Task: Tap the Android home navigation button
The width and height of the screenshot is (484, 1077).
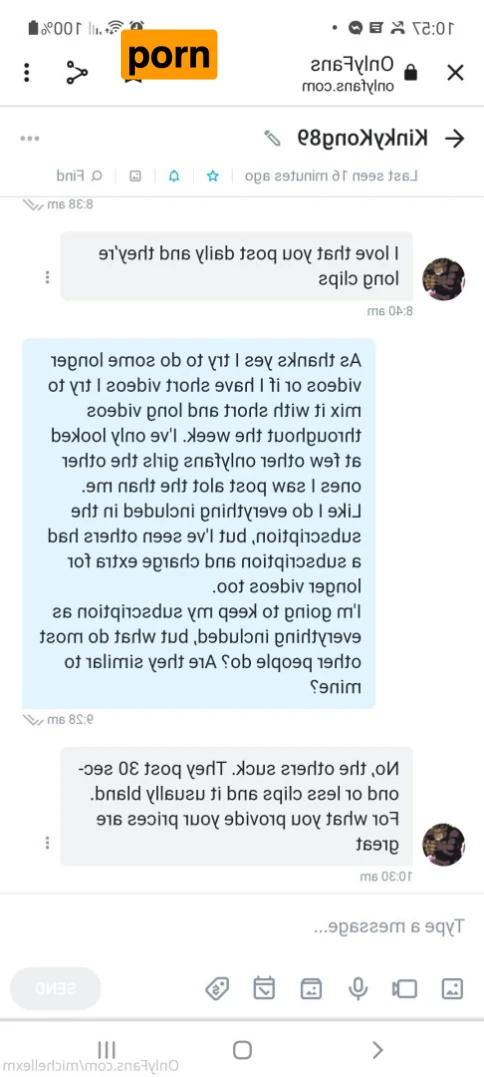Action: (242, 1050)
